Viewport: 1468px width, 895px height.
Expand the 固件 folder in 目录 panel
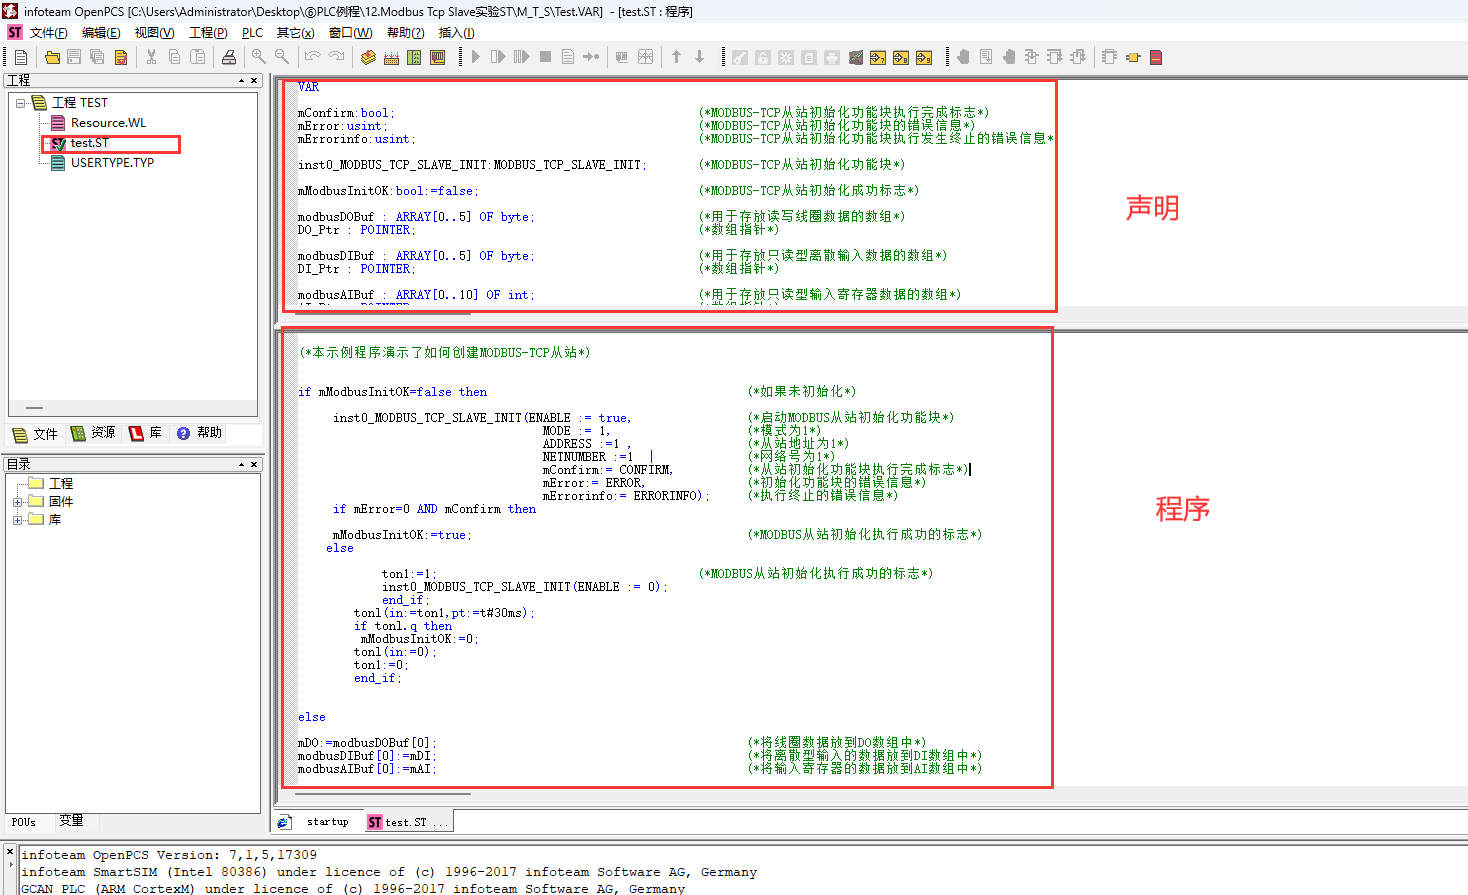coord(17,502)
